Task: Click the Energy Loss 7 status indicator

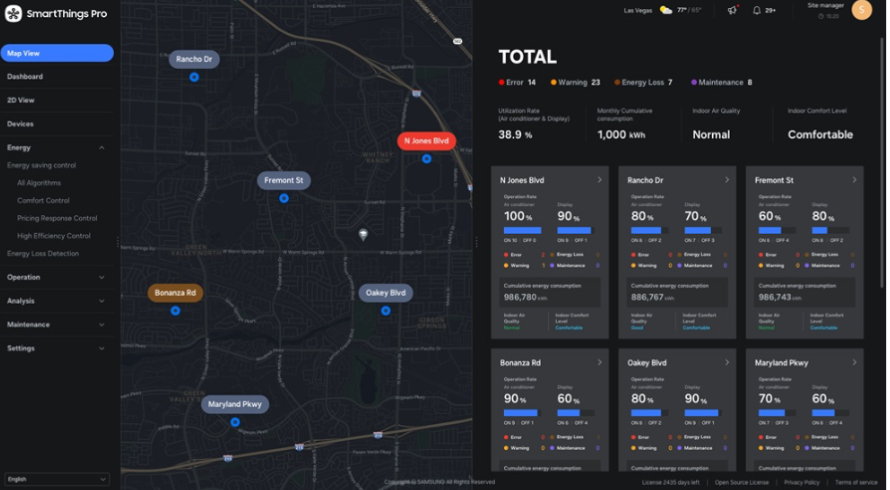Action: (x=643, y=82)
